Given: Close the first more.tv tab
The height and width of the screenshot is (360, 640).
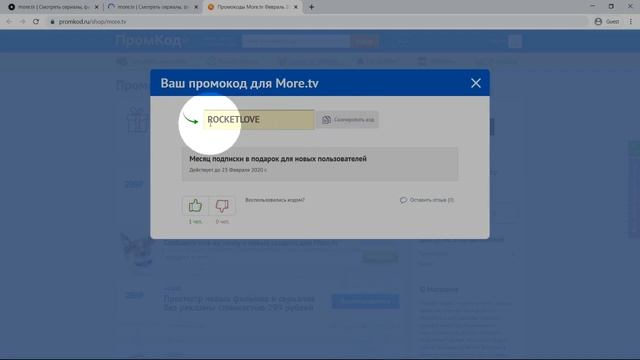Looking at the screenshot, I should coord(96,7).
